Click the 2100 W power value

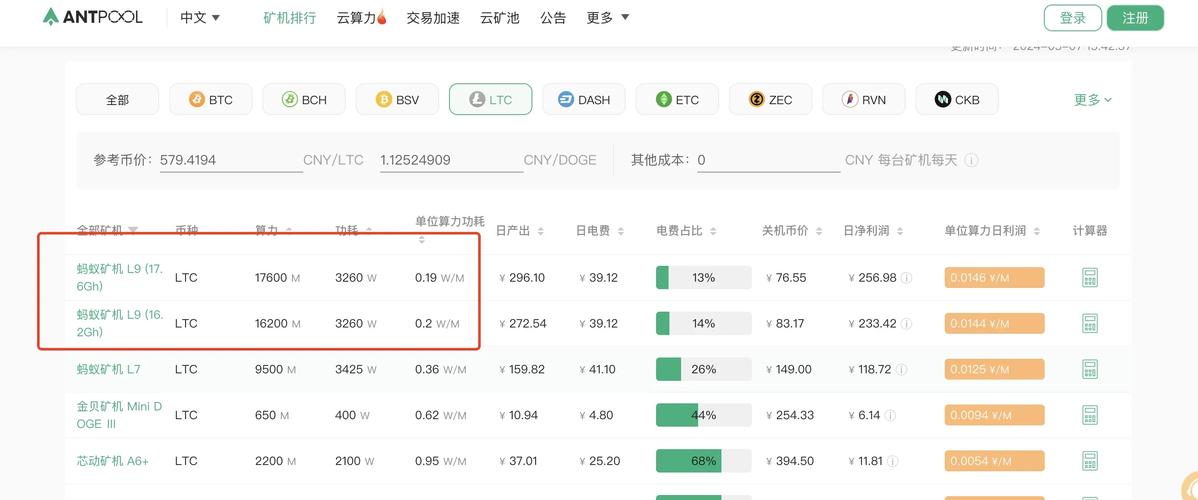point(356,461)
